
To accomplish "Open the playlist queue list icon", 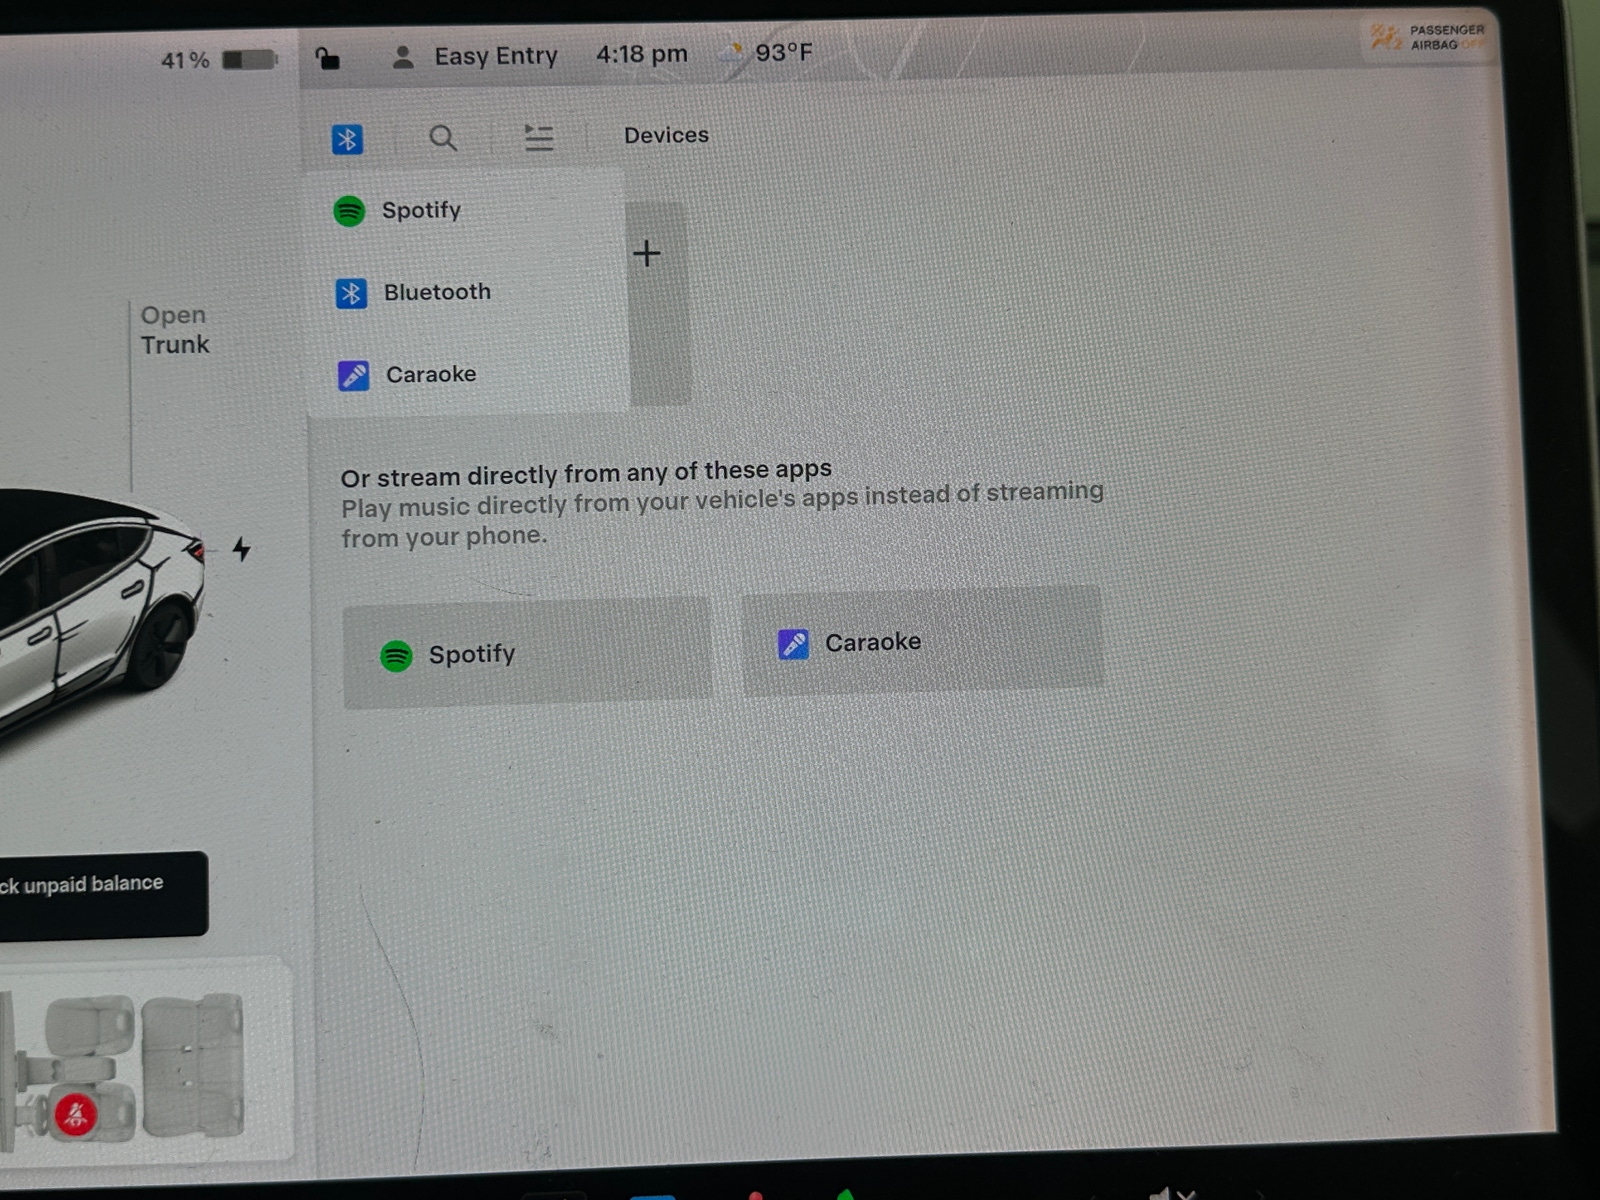I will (539, 137).
